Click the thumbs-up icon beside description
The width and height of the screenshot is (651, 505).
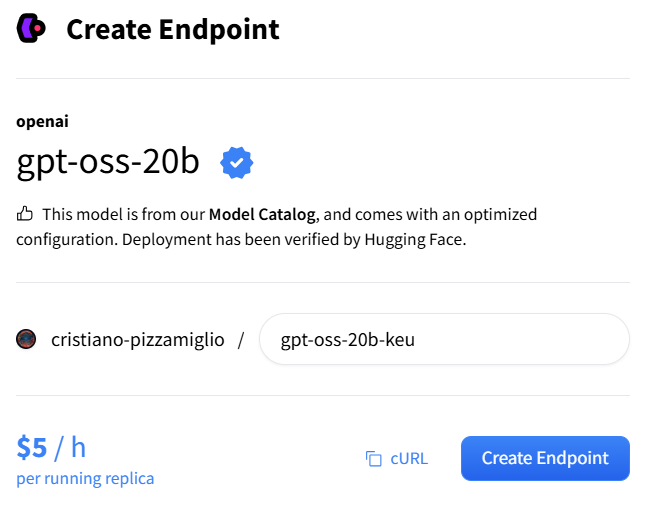coord(24,214)
